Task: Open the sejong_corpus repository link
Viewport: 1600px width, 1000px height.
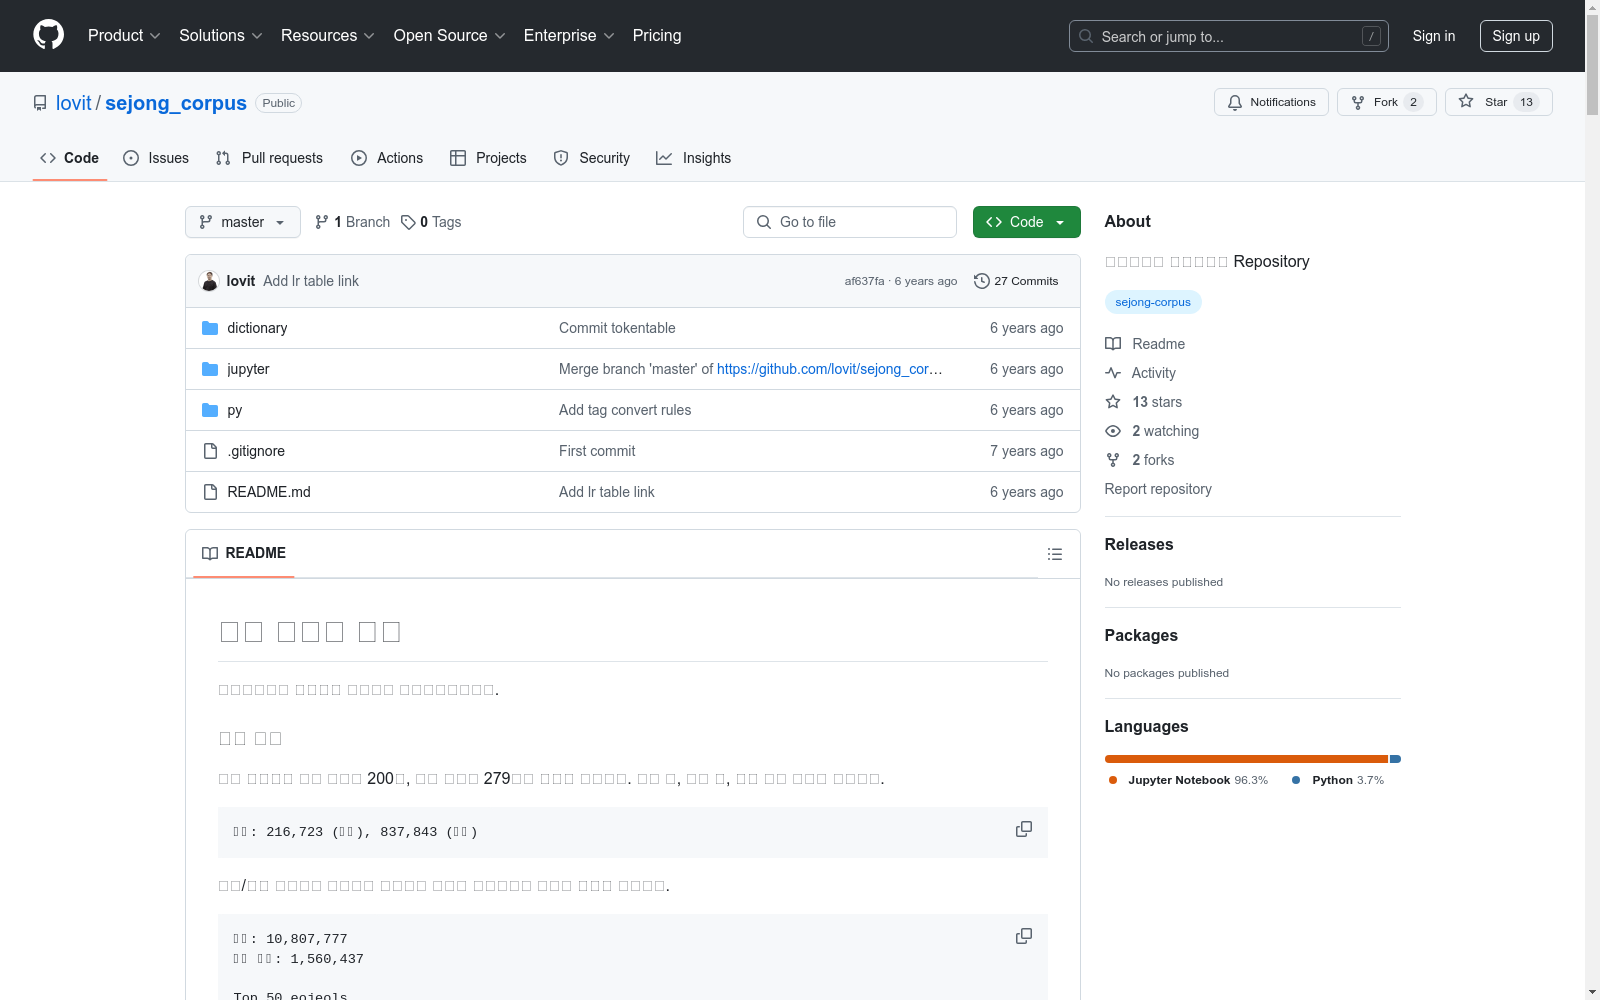Action: point(176,103)
